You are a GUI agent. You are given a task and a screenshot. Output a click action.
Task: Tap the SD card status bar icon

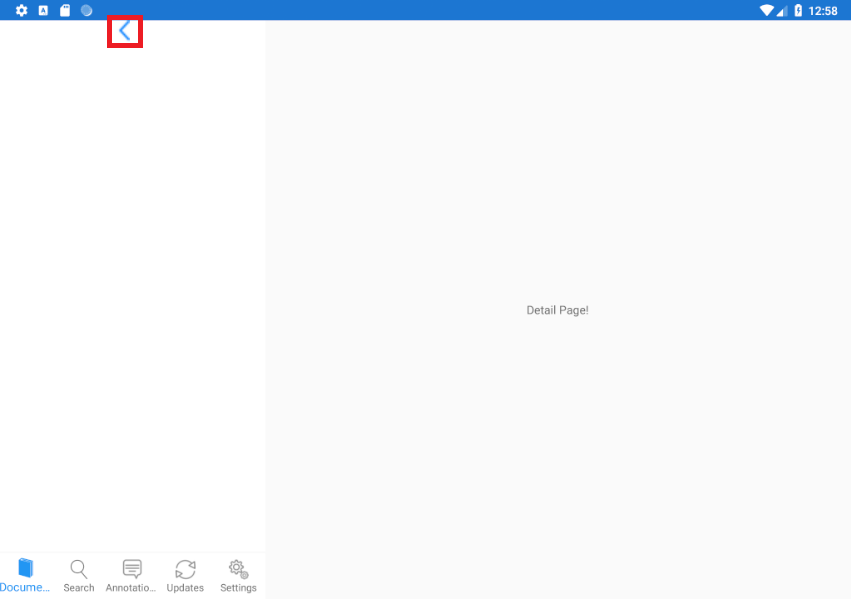click(65, 10)
